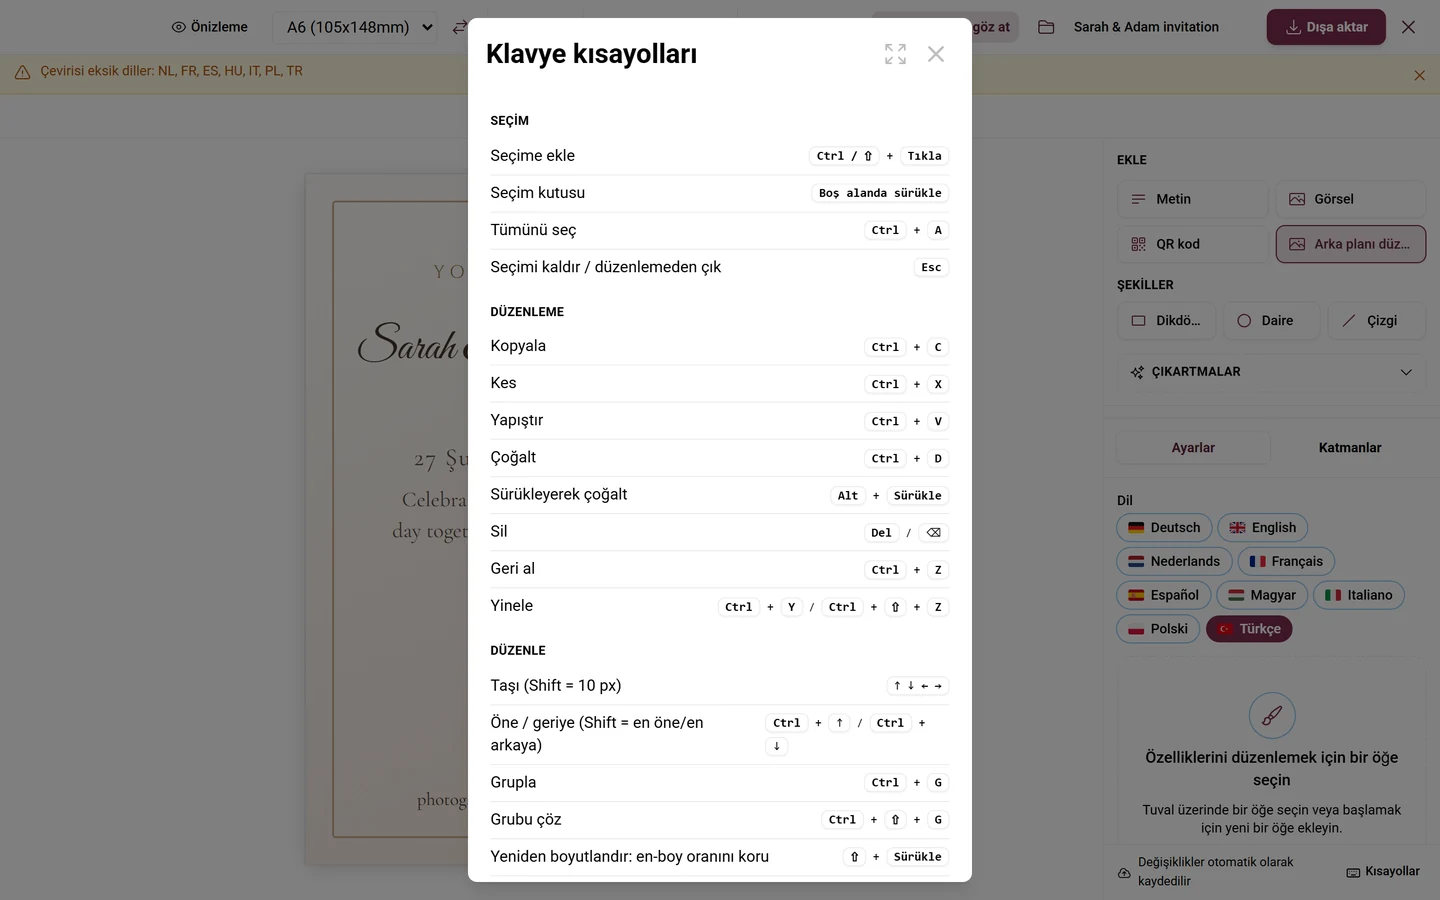The height and width of the screenshot is (900, 1440).
Task: Close the editor with the top-right X
Action: click(1408, 27)
